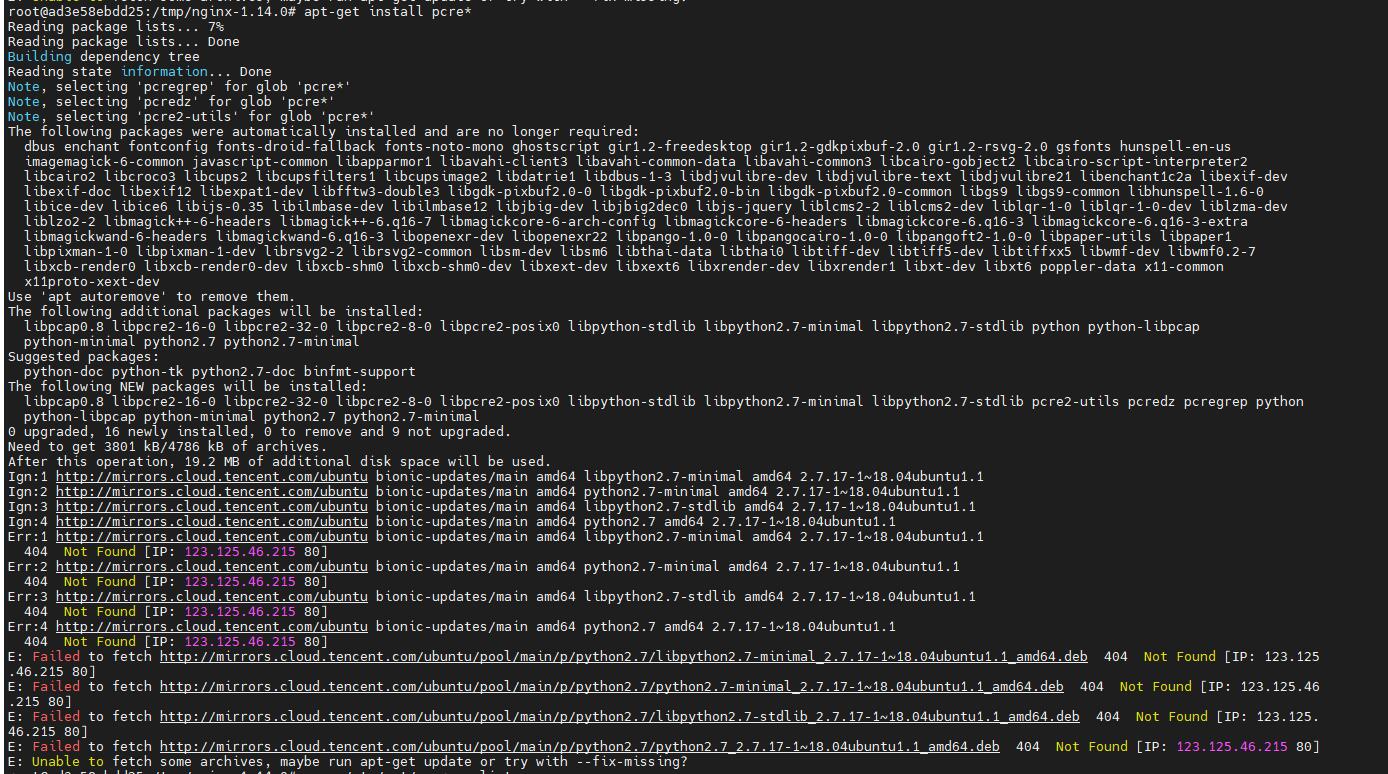
Task: Follow the failed libpython2.7-stdlib .deb URL
Action: click(619, 717)
